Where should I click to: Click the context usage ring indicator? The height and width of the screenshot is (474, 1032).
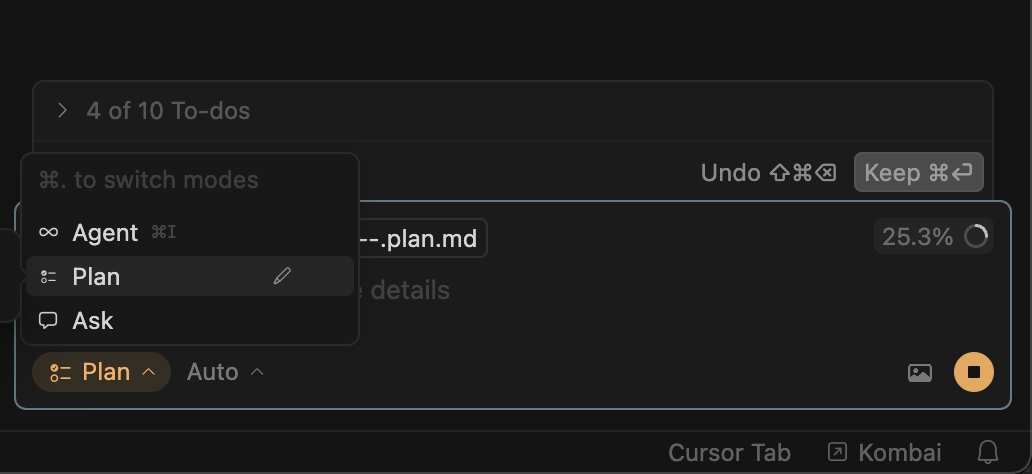click(976, 237)
